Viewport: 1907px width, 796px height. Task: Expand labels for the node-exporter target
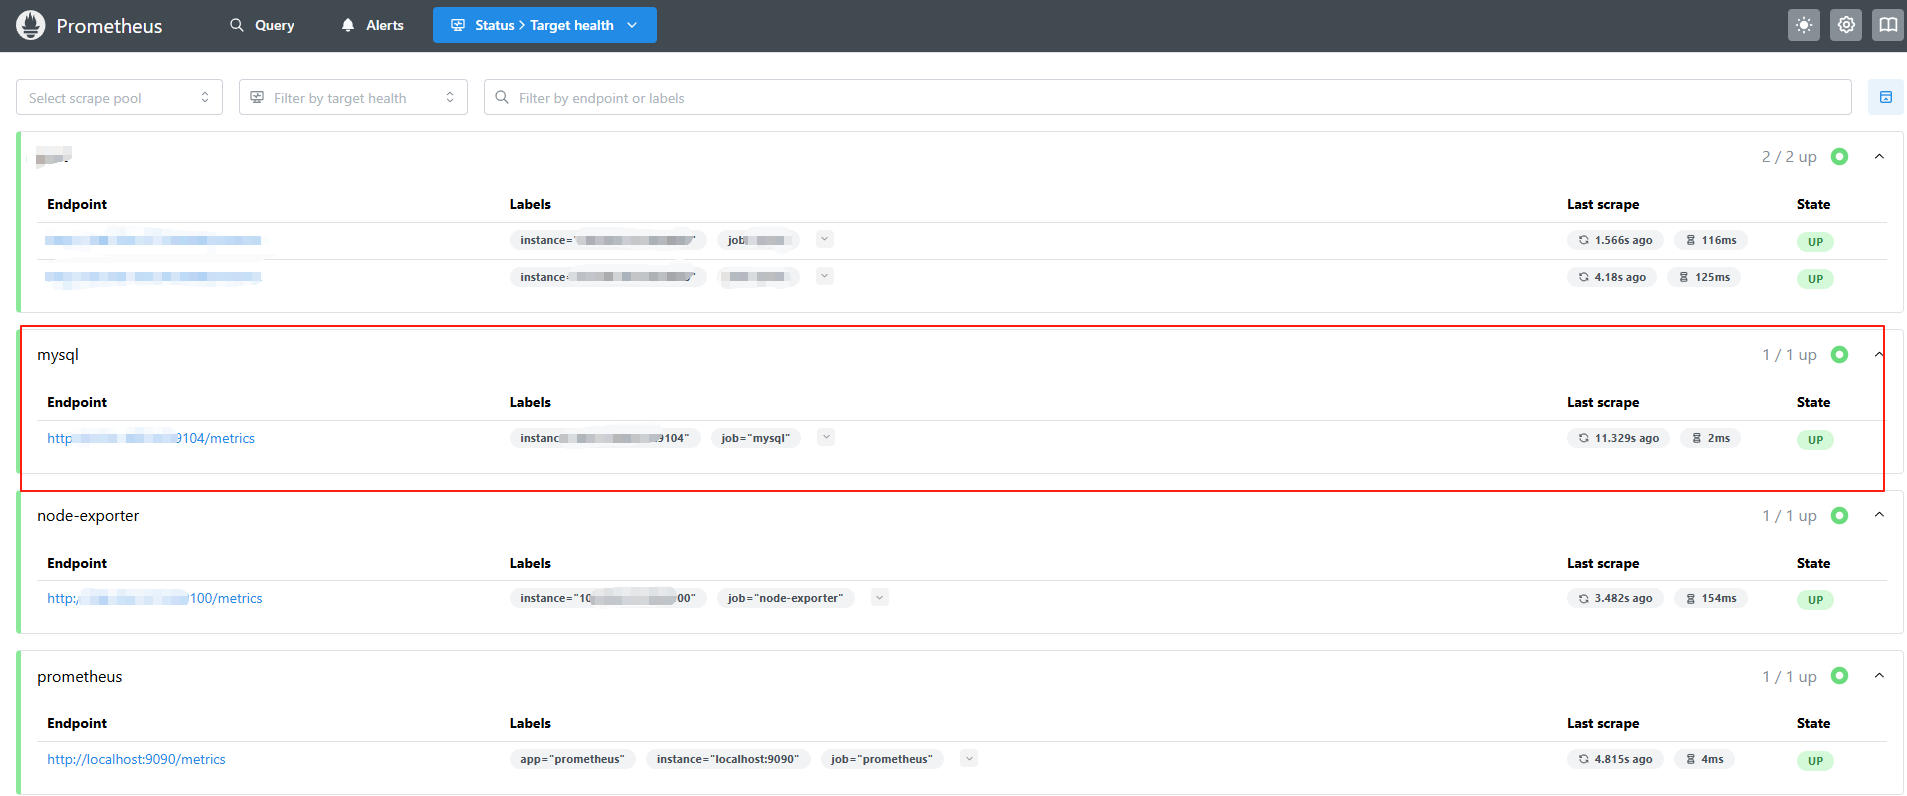coord(879,597)
